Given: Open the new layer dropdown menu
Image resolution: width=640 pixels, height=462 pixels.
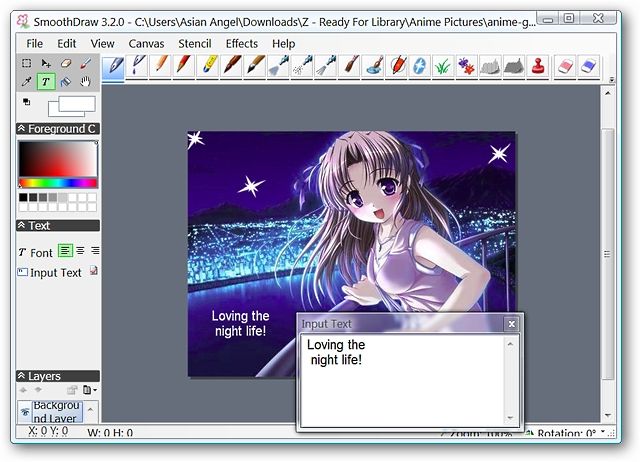Looking at the screenshot, I should pos(89,390).
